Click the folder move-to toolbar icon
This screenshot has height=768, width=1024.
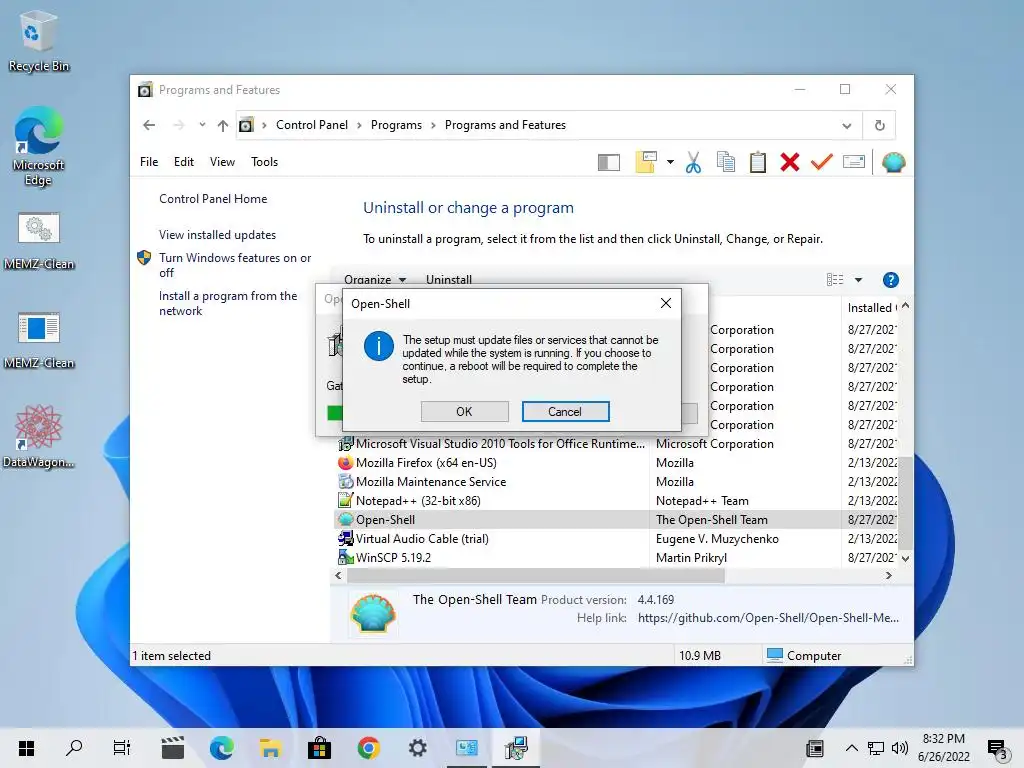pos(645,162)
